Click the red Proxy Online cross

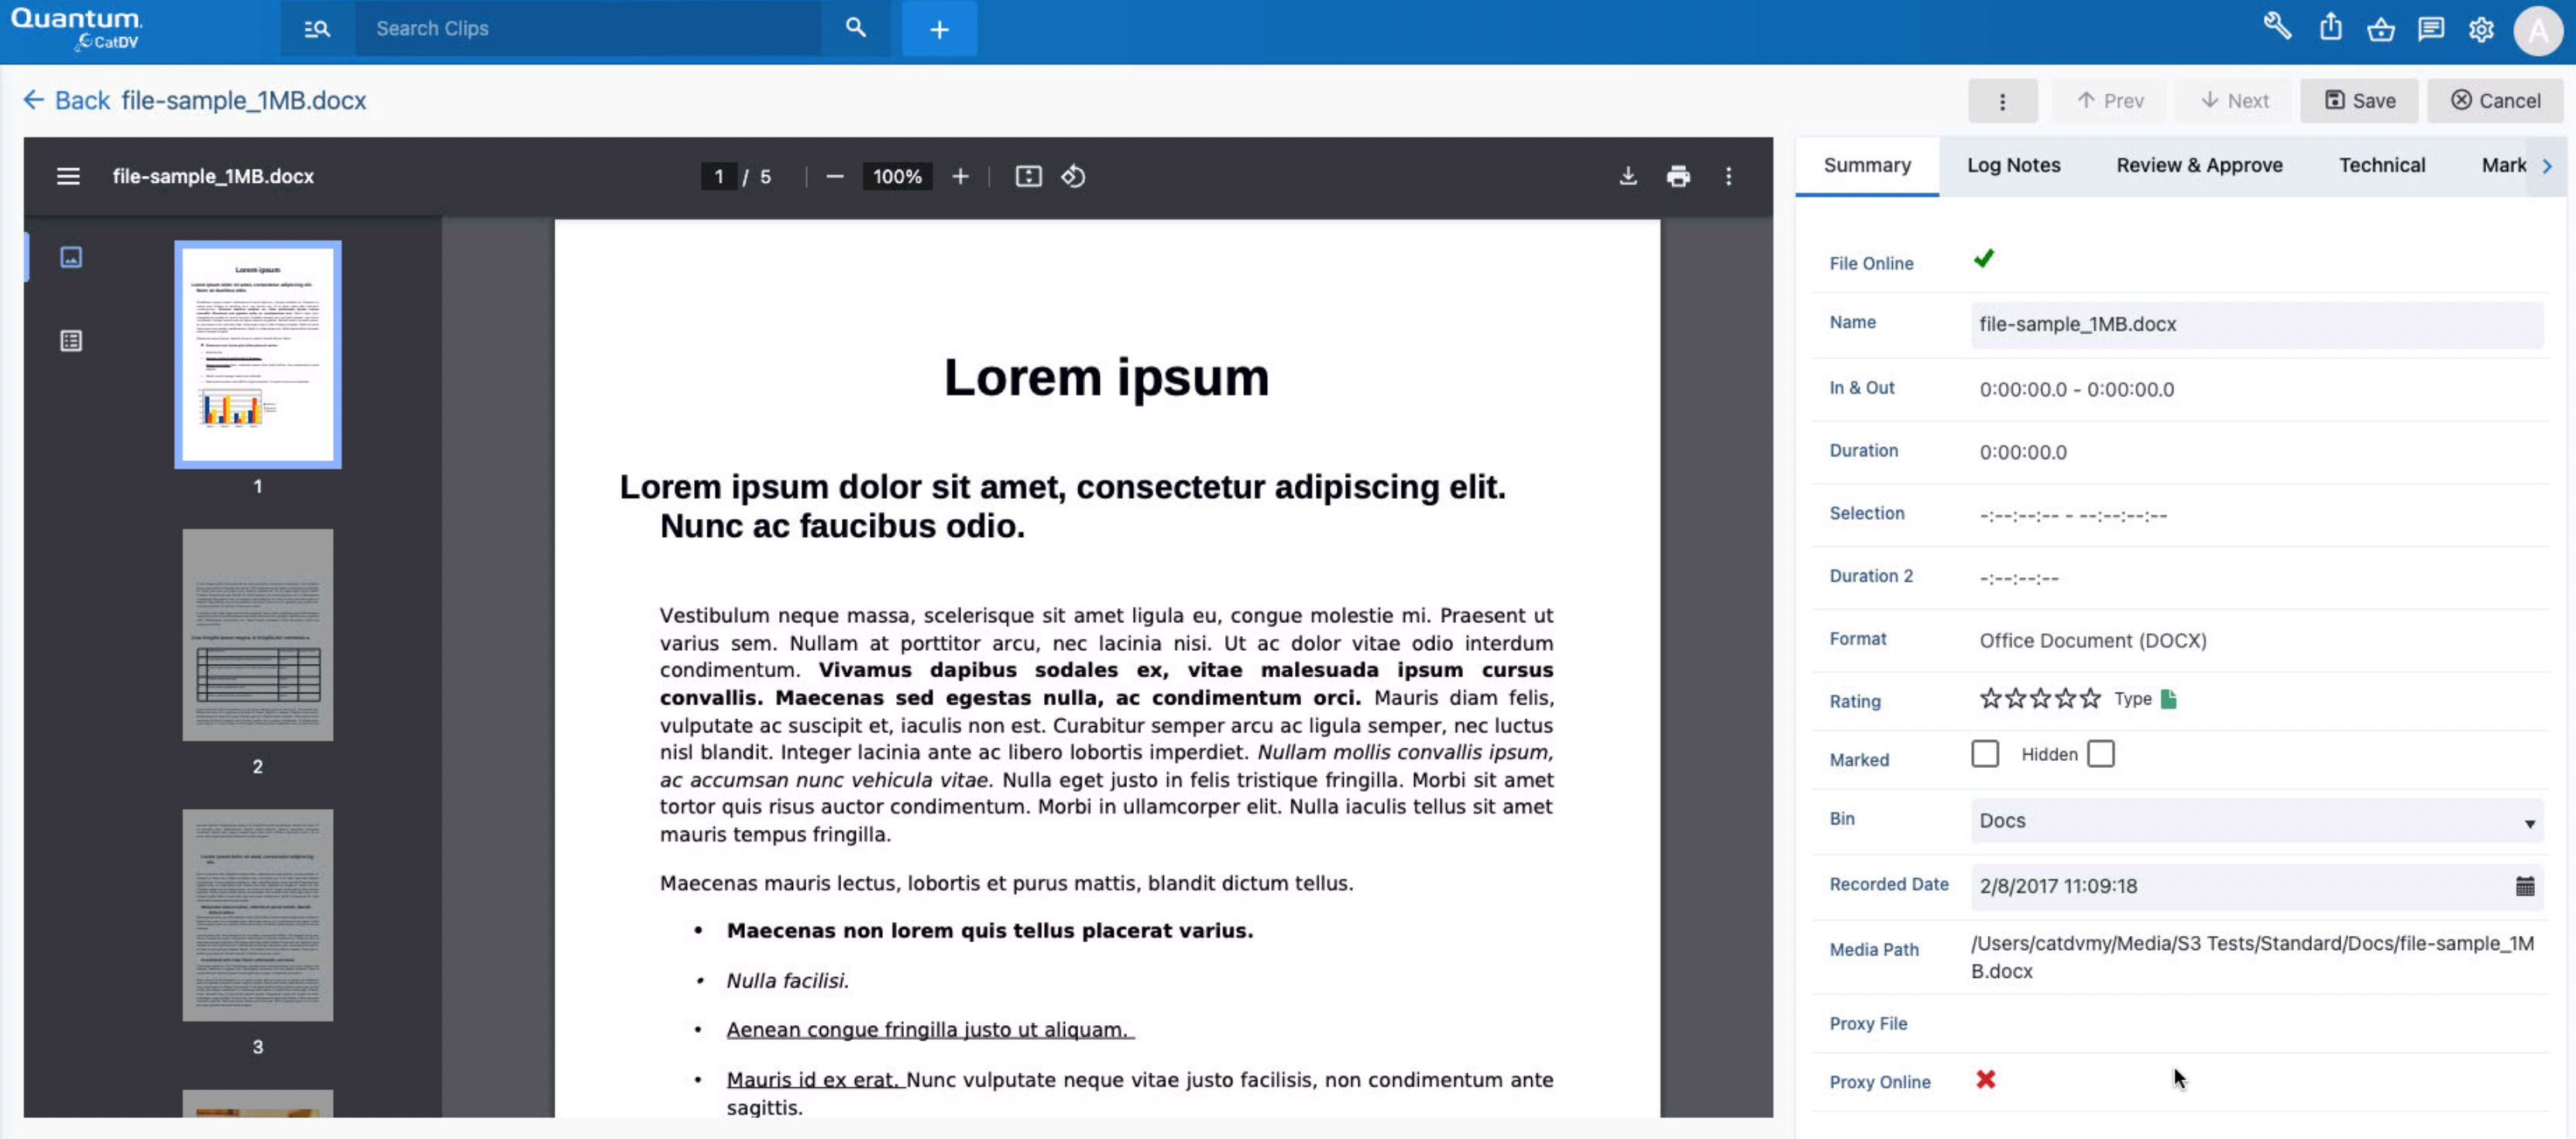tap(1985, 1079)
